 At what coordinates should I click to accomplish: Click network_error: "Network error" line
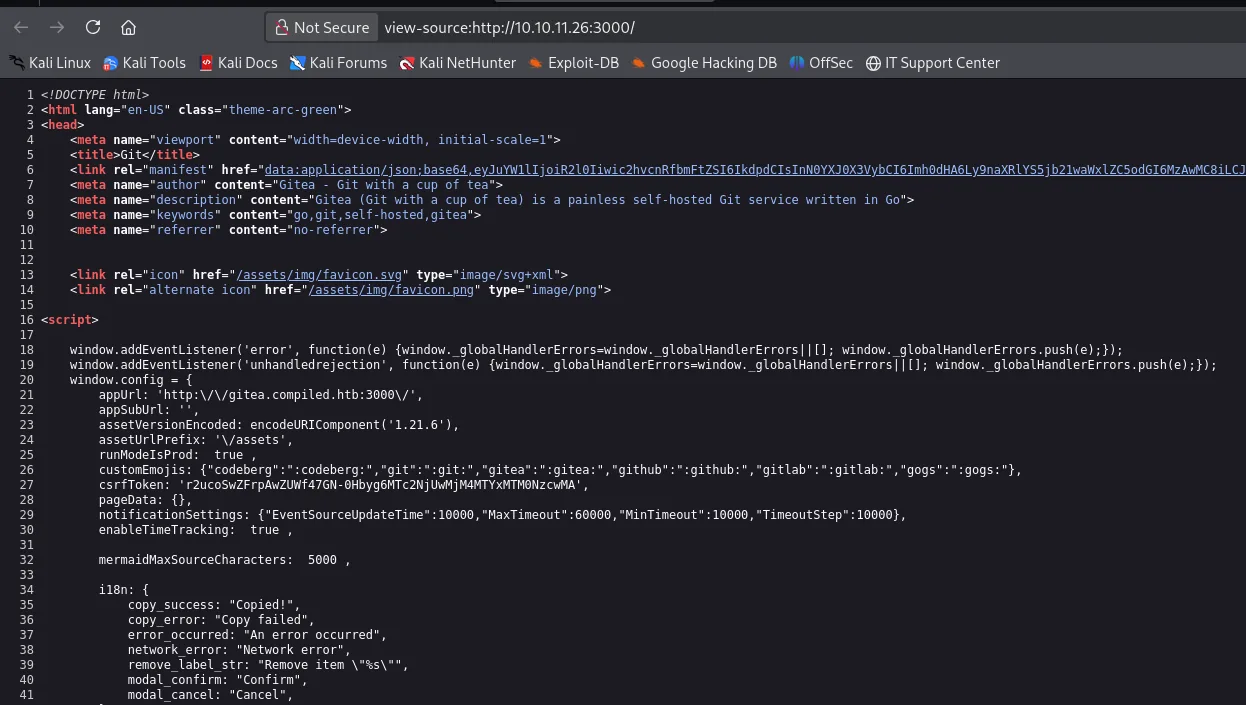point(240,650)
